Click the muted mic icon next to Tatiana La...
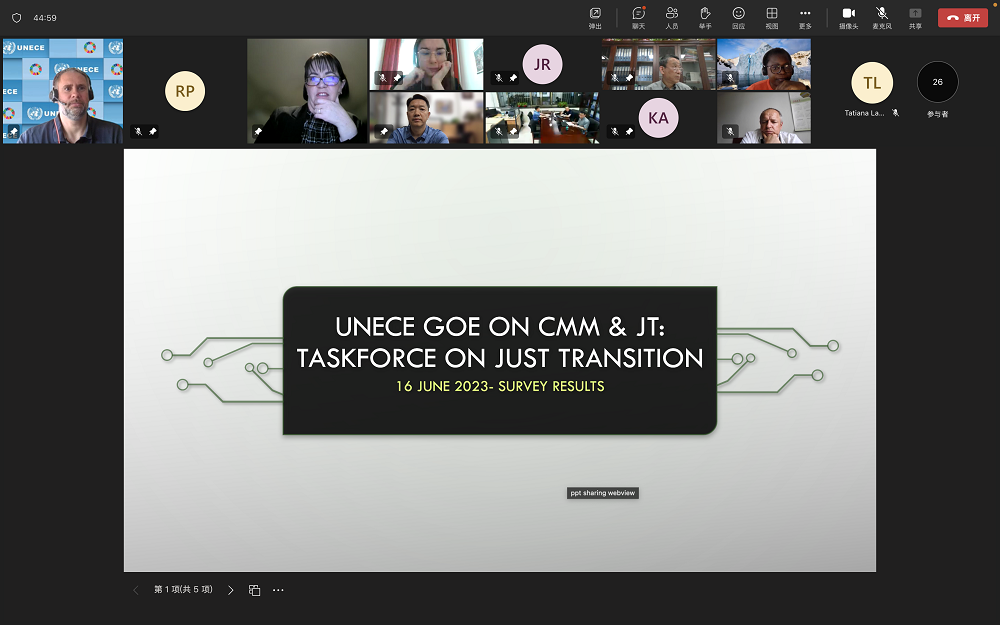Viewport: 1000px width, 625px height. [x=895, y=113]
